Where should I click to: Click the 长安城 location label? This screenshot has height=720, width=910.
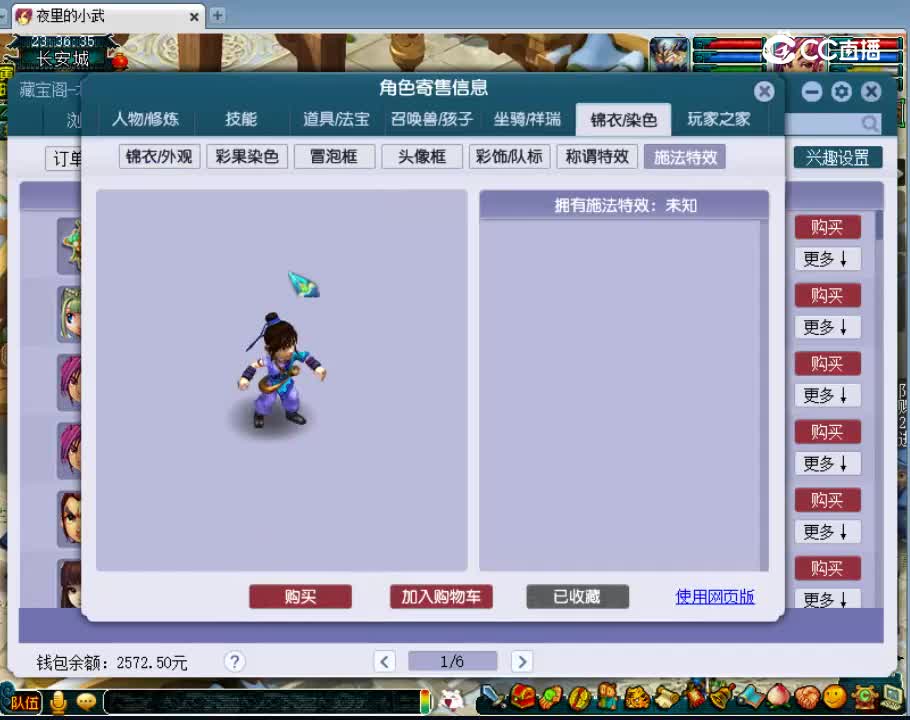[63, 59]
